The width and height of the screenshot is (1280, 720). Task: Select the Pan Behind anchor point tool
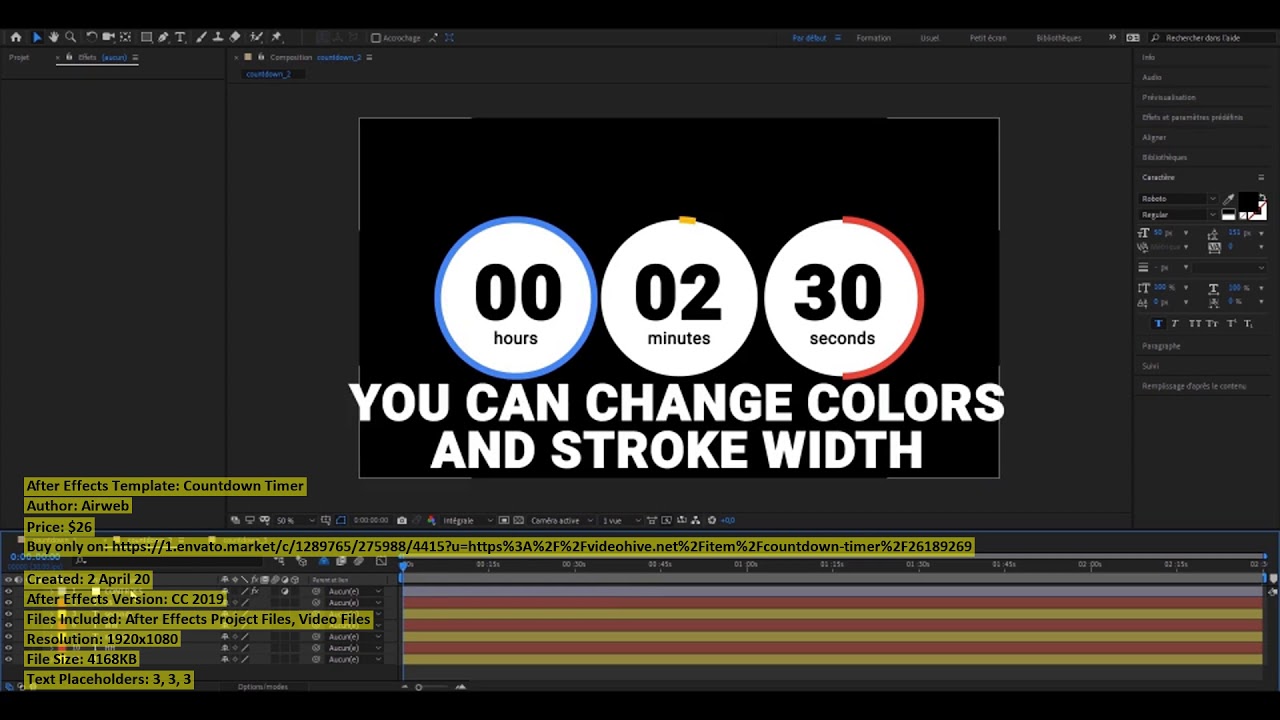tap(125, 37)
